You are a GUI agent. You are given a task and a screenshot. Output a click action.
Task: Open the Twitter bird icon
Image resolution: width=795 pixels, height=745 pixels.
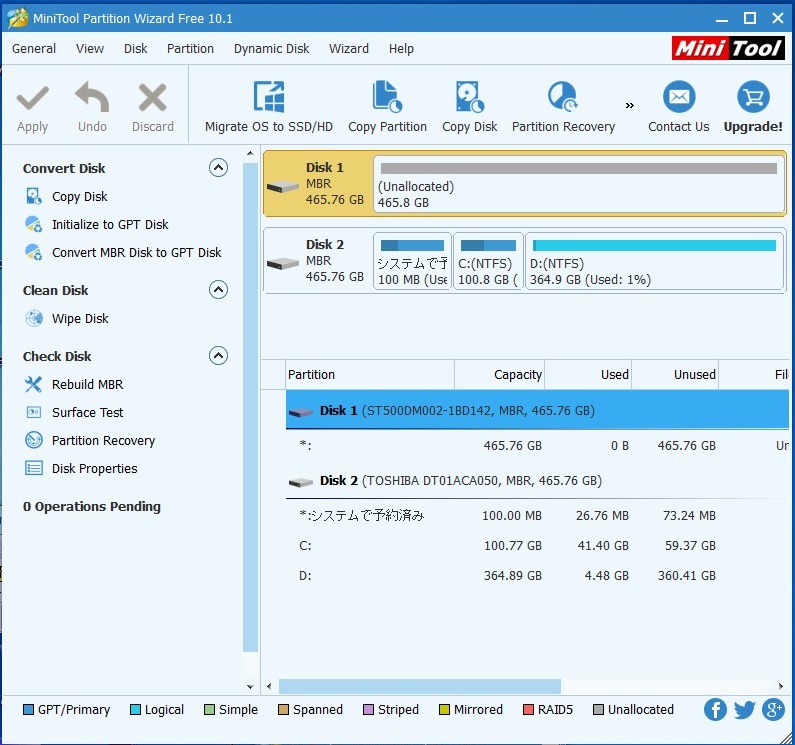tap(744, 709)
